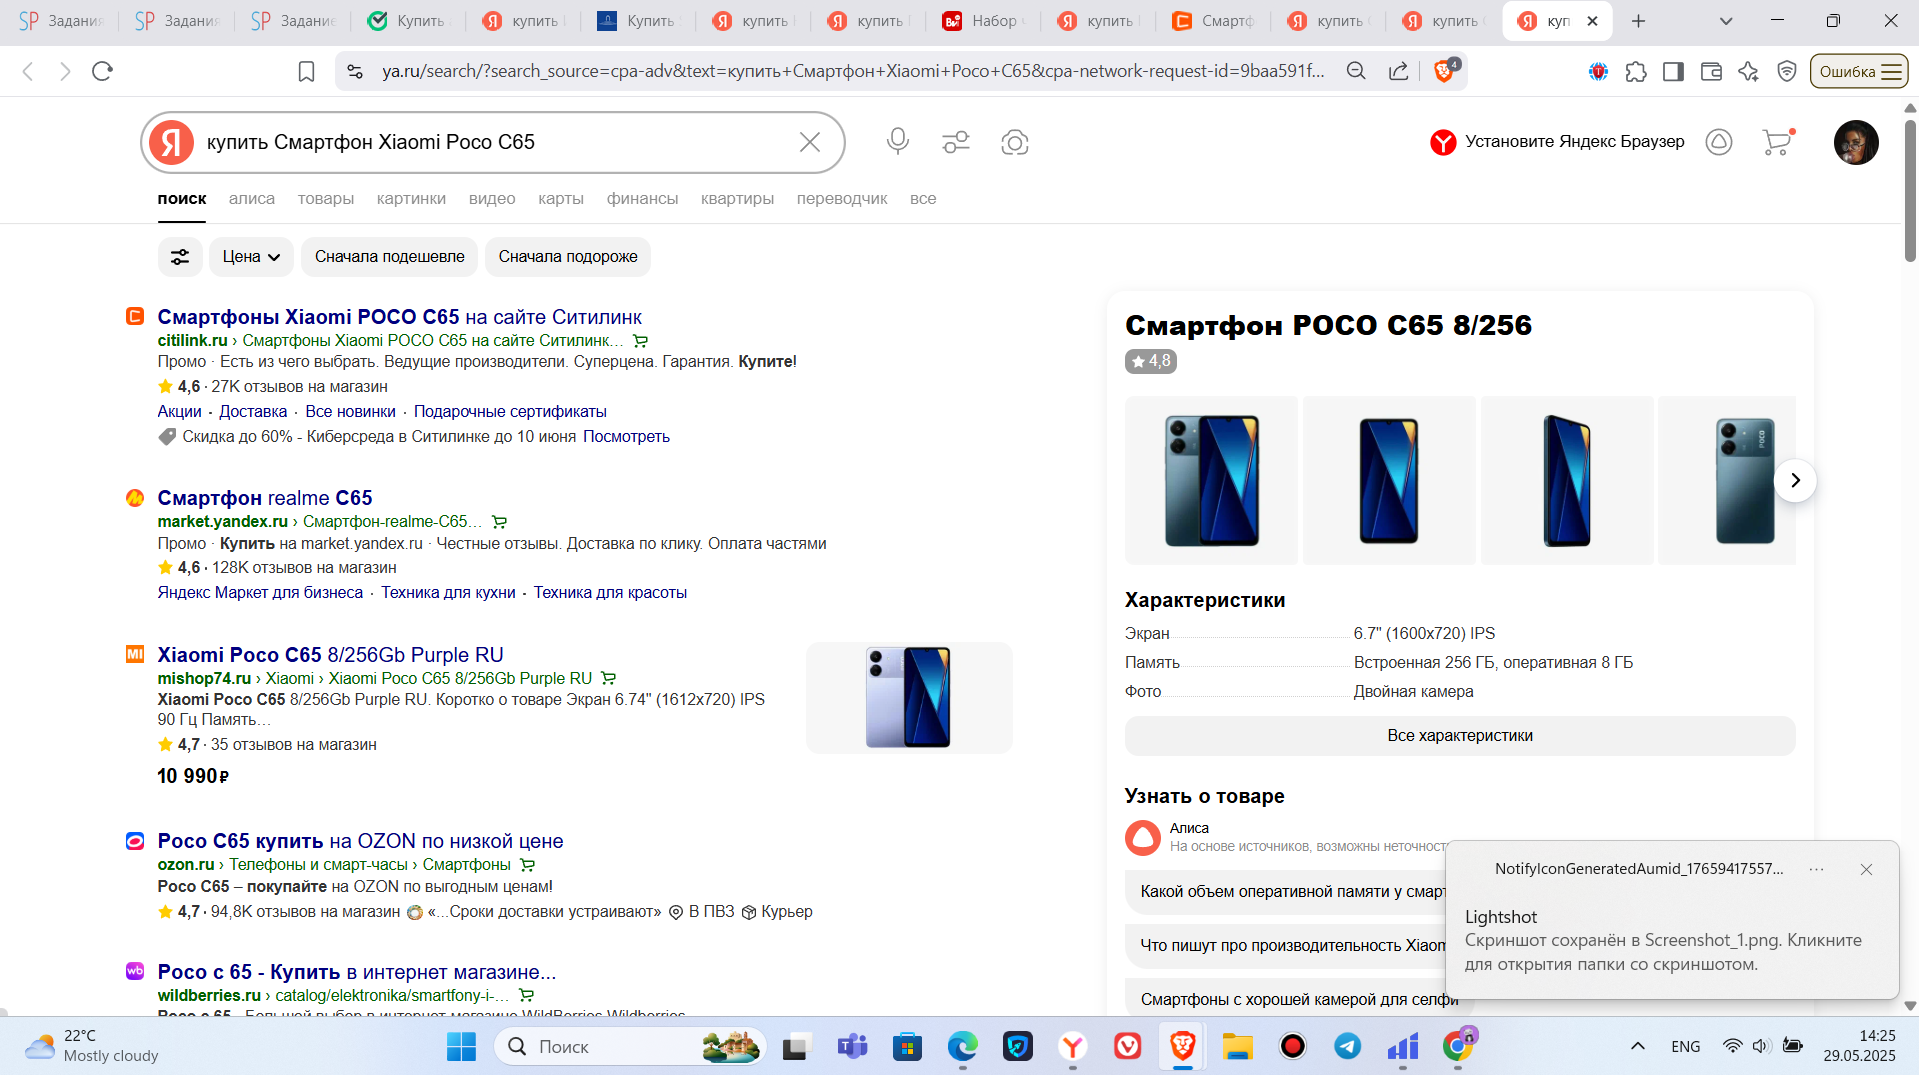
Task: Open browser extensions puzzle icon
Action: pyautogui.click(x=1636, y=71)
